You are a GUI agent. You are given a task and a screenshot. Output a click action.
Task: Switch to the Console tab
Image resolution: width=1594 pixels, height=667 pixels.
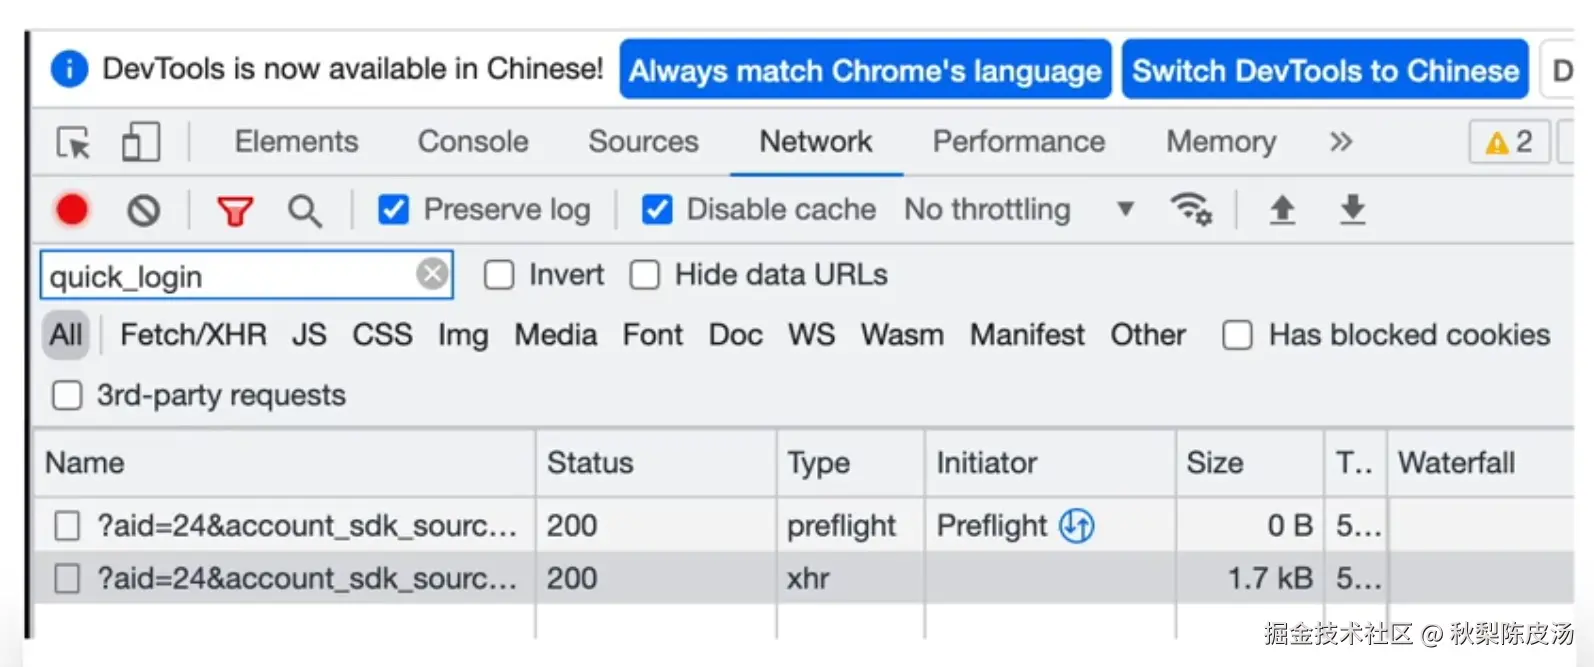(473, 142)
